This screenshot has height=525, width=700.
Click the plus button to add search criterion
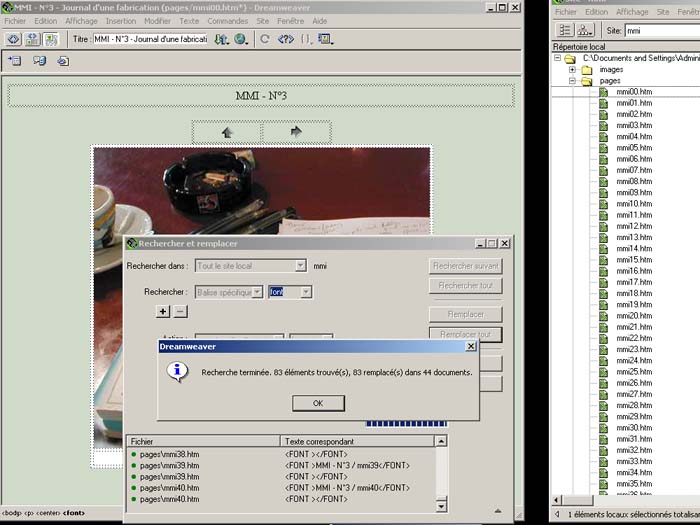[162, 311]
